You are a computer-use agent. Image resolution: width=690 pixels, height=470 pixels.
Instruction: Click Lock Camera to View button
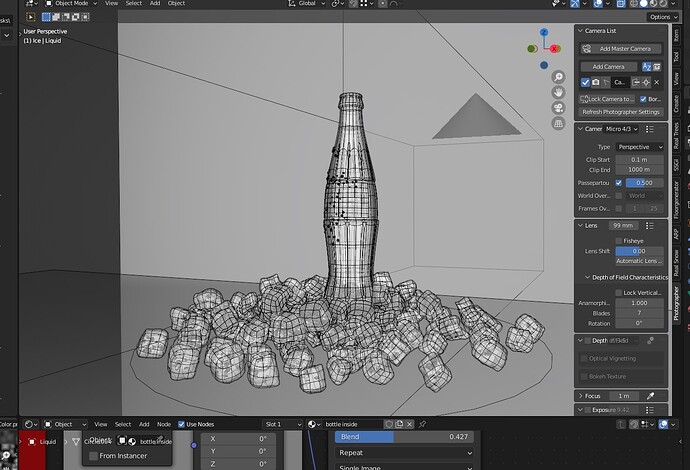click(x=607, y=99)
